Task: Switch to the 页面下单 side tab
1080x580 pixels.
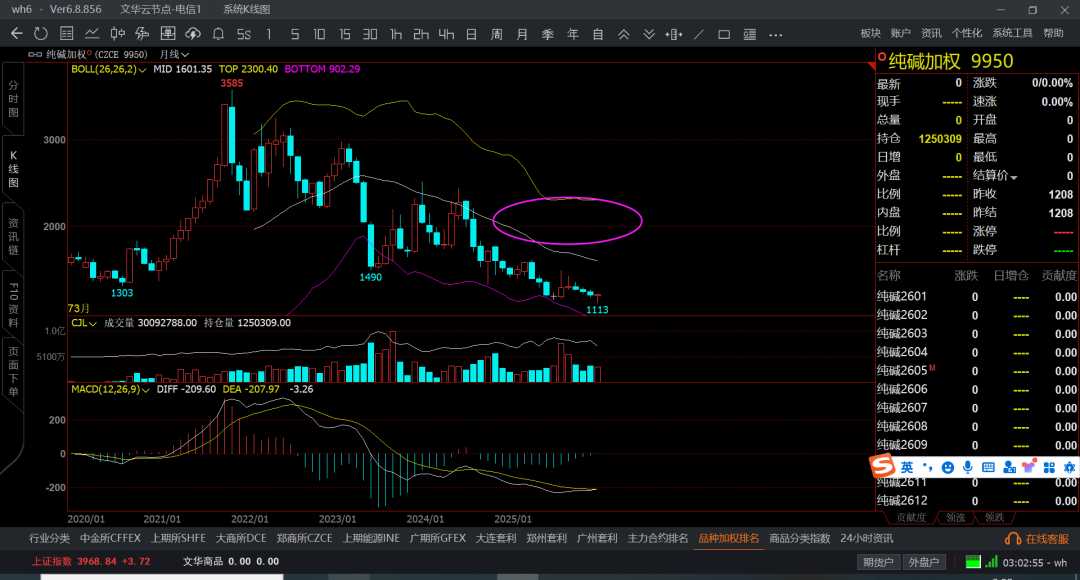Action: [13, 372]
